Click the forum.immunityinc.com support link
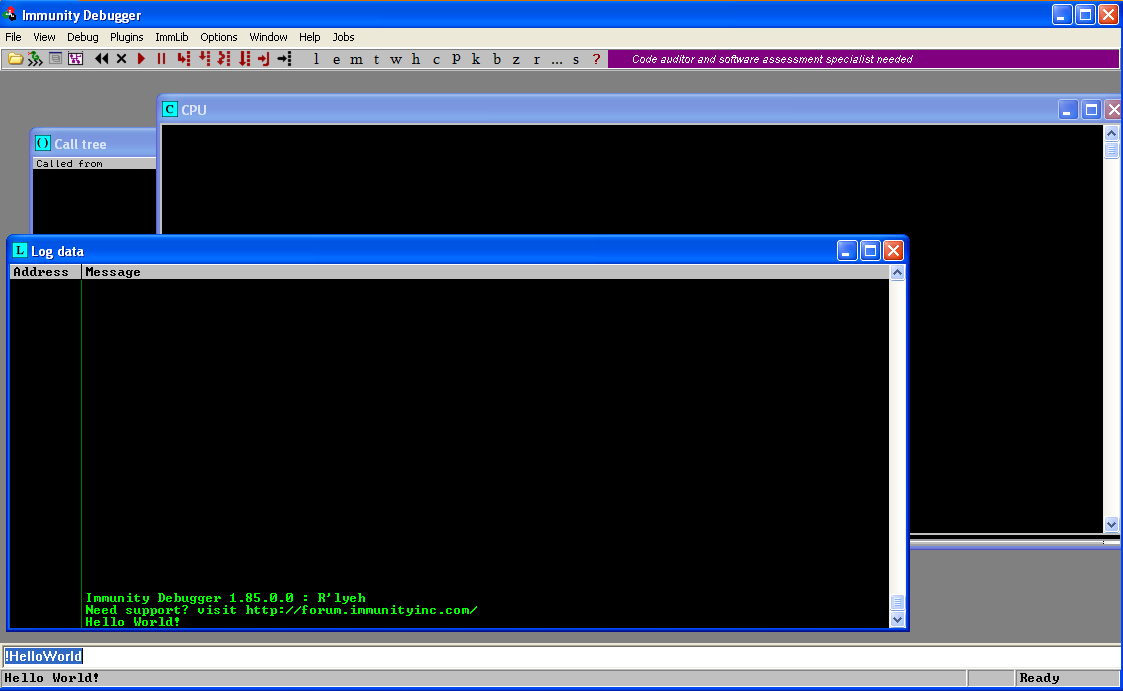This screenshot has width=1123, height=691. tap(360, 609)
